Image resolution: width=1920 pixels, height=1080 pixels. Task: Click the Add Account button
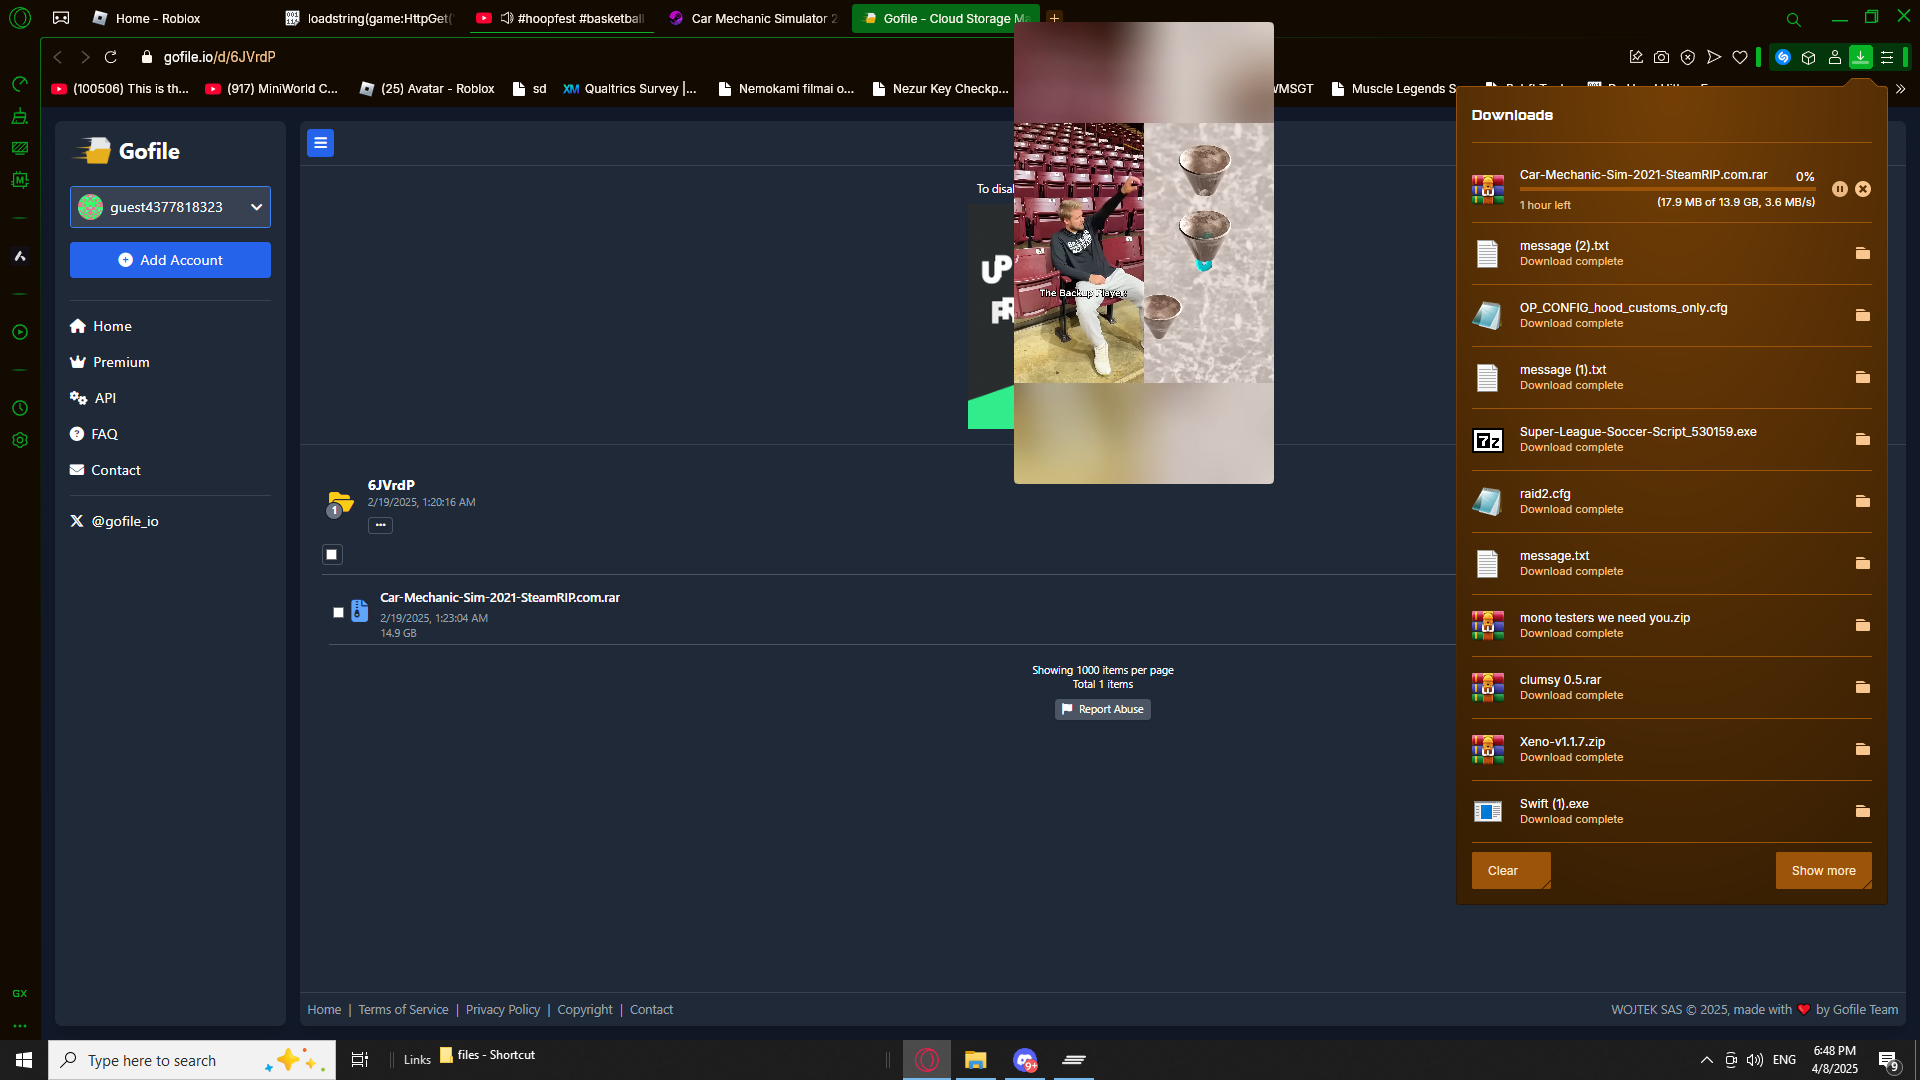click(170, 260)
